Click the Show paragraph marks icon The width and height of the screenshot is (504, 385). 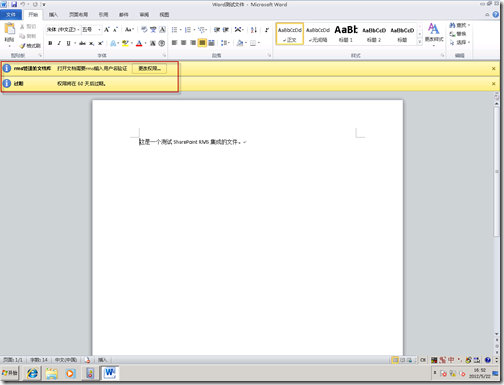point(267,30)
